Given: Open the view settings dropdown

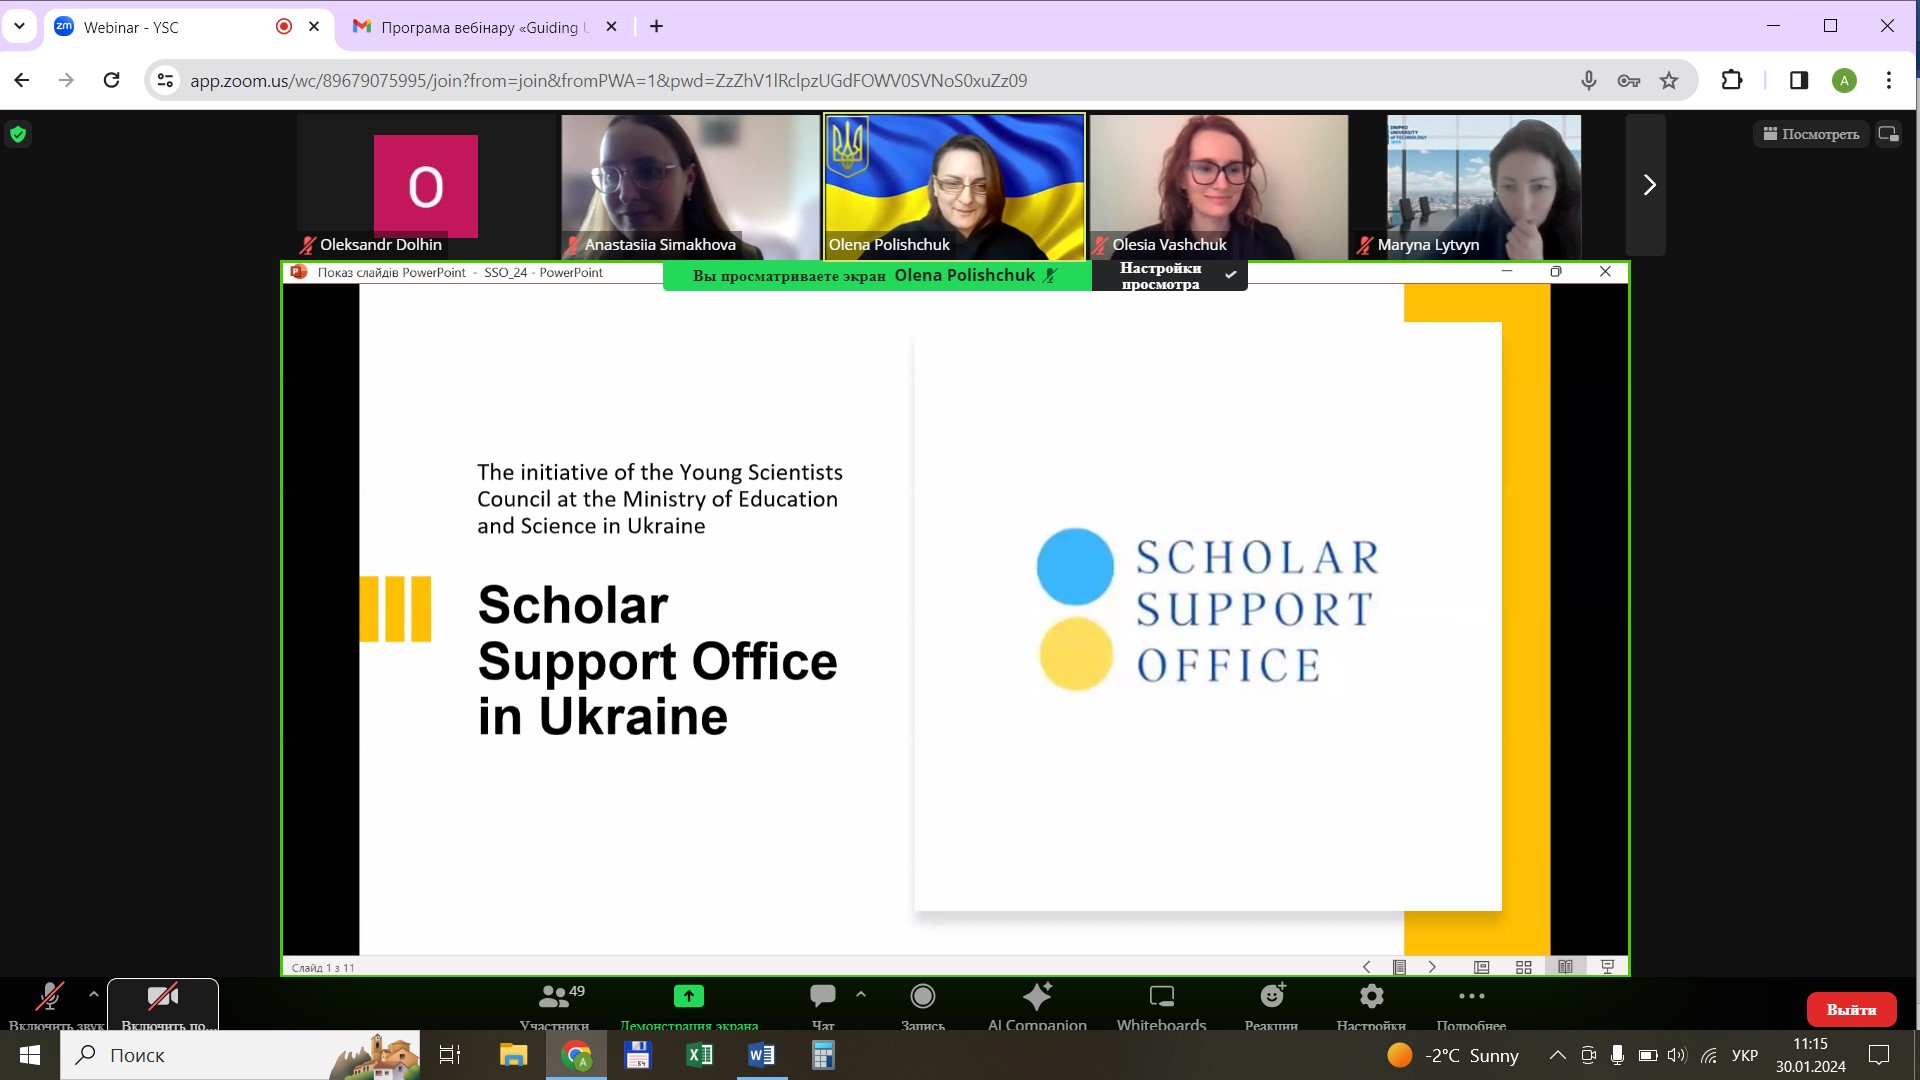Looking at the screenshot, I should (1169, 276).
